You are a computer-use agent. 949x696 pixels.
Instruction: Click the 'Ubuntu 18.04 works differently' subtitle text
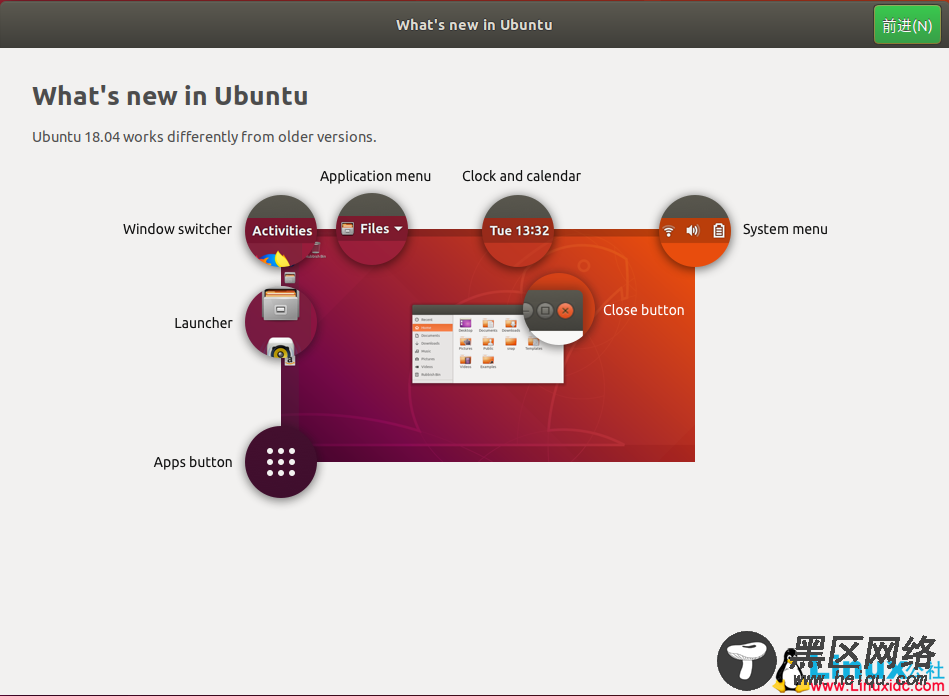204,137
